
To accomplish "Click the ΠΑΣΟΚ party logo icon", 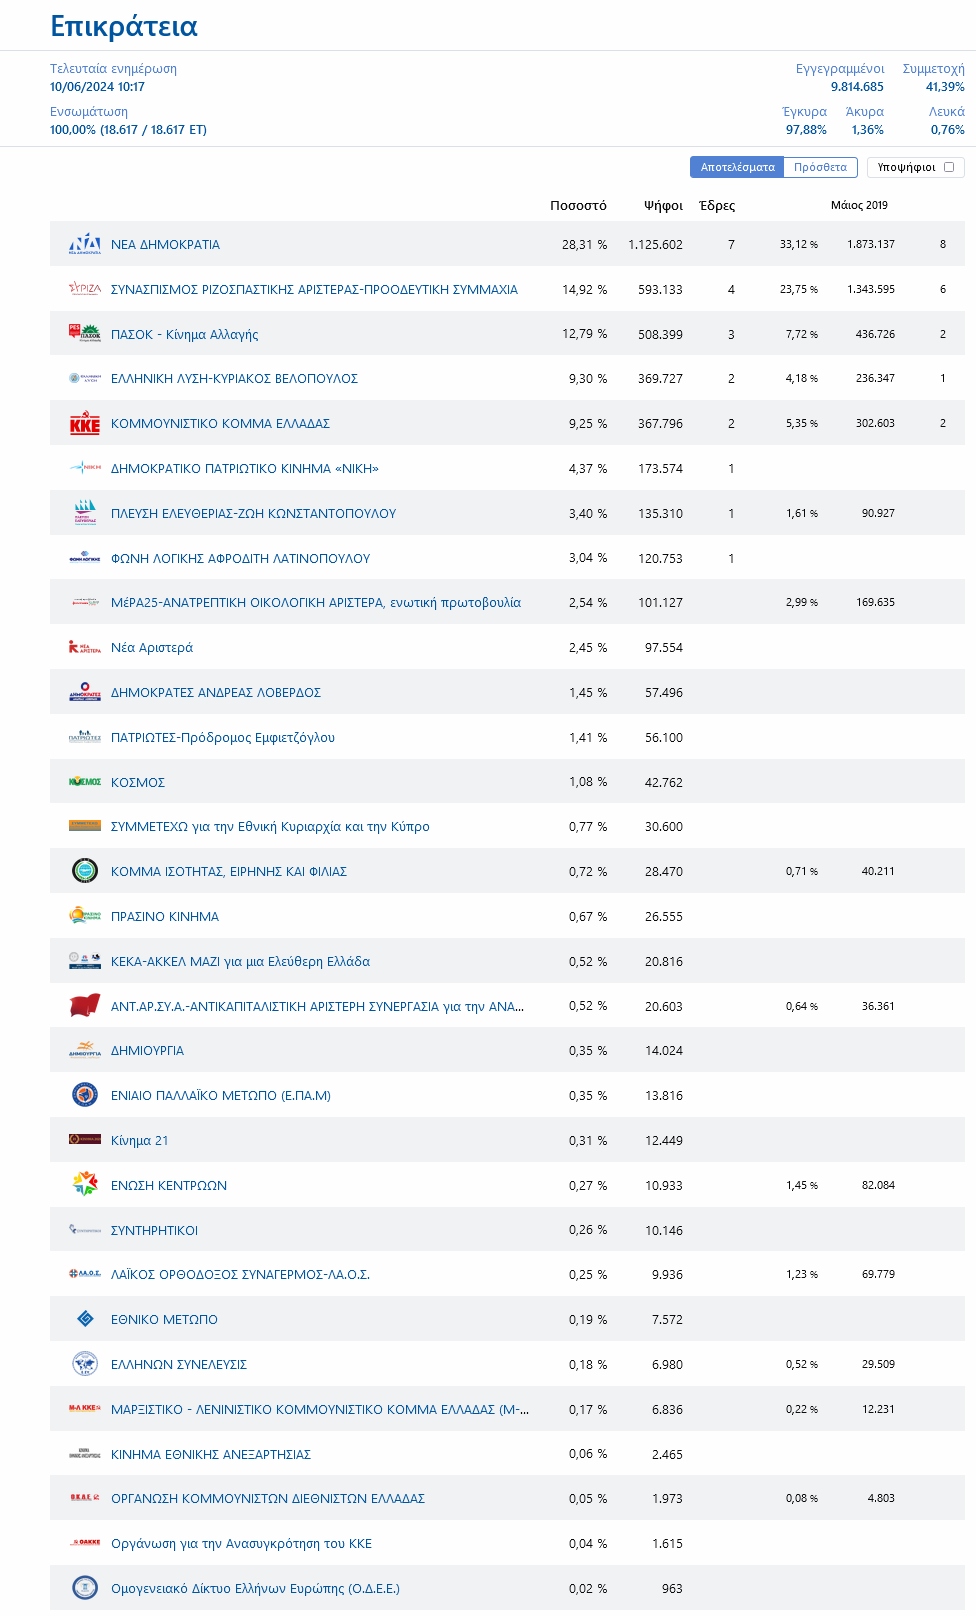I will [85, 333].
